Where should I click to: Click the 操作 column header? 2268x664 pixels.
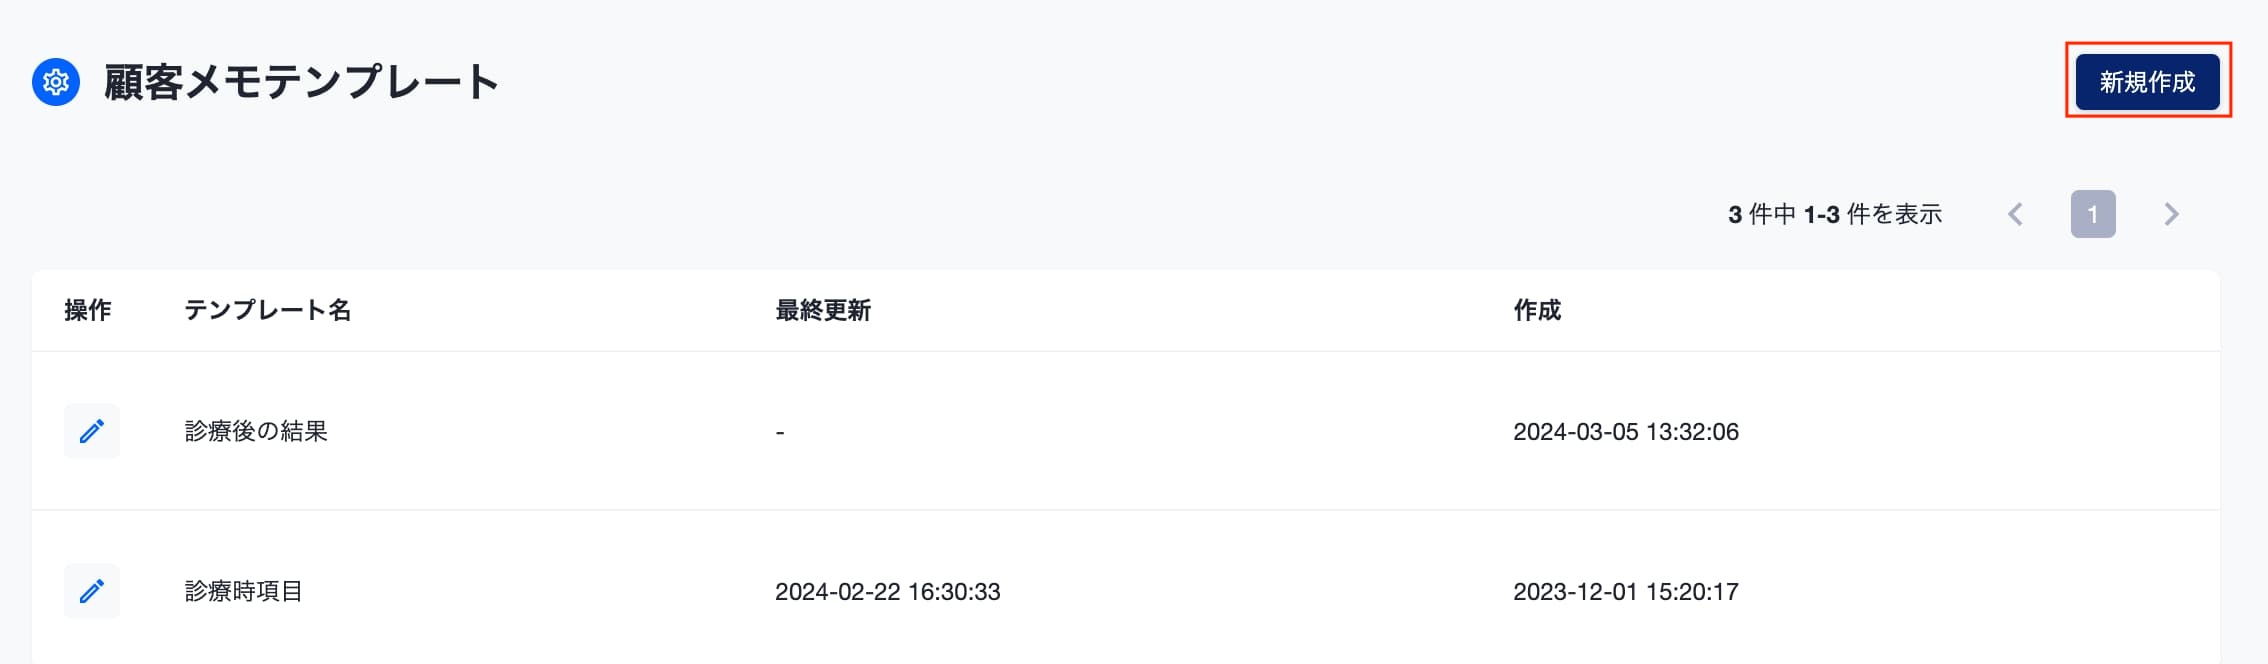point(88,310)
